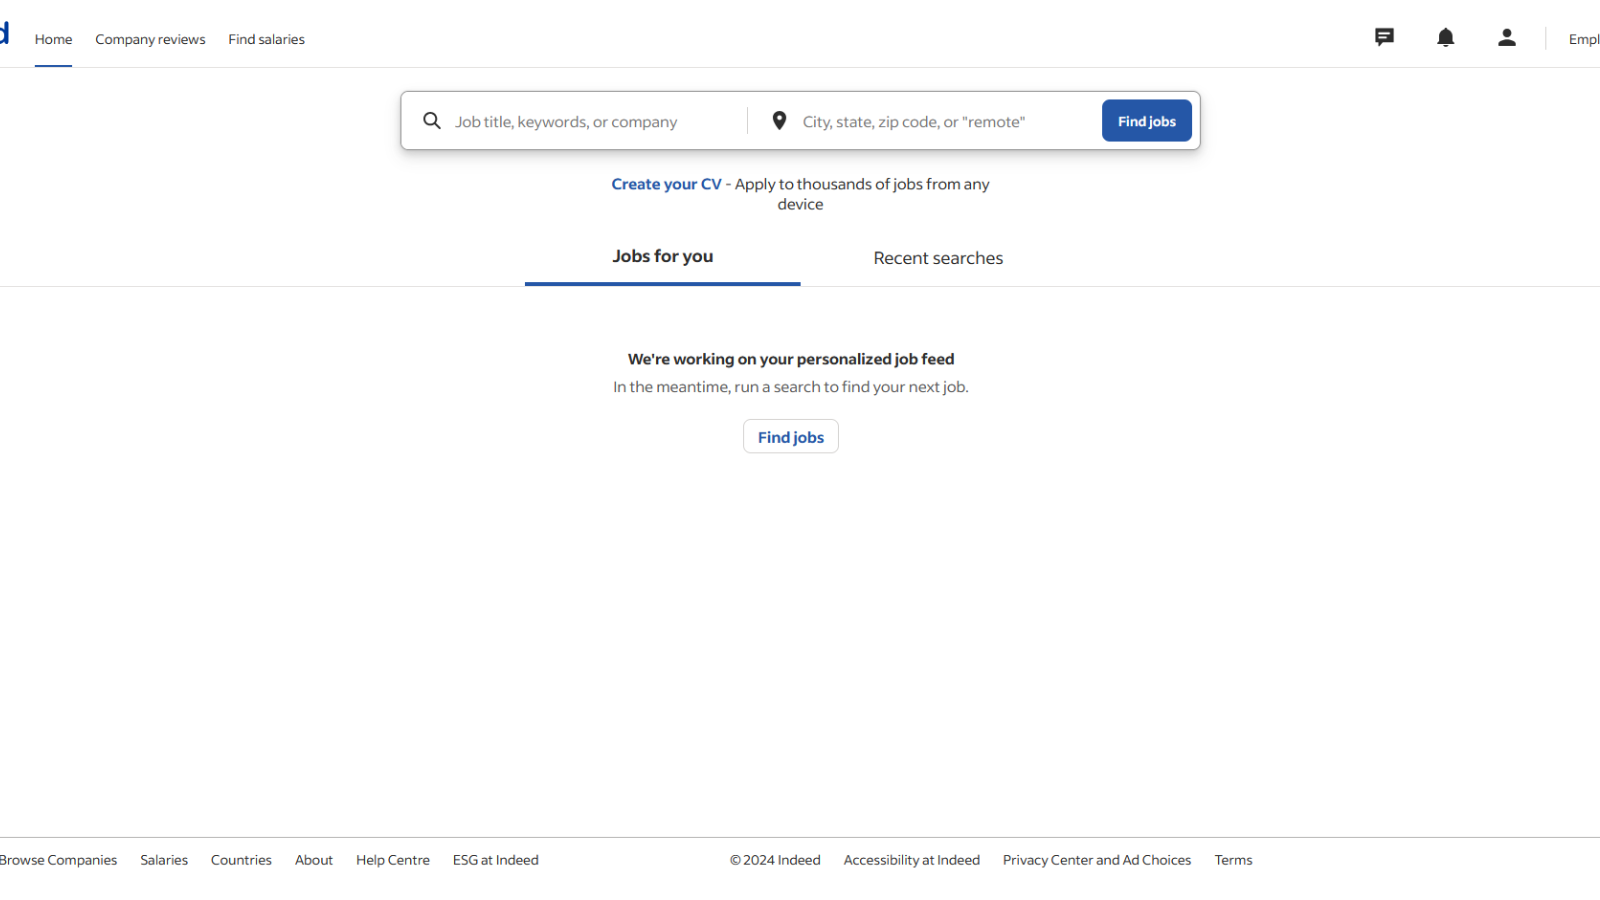Image resolution: width=1600 pixels, height=900 pixels.
Task: Open the Help Centre footer link
Action: [392, 860]
